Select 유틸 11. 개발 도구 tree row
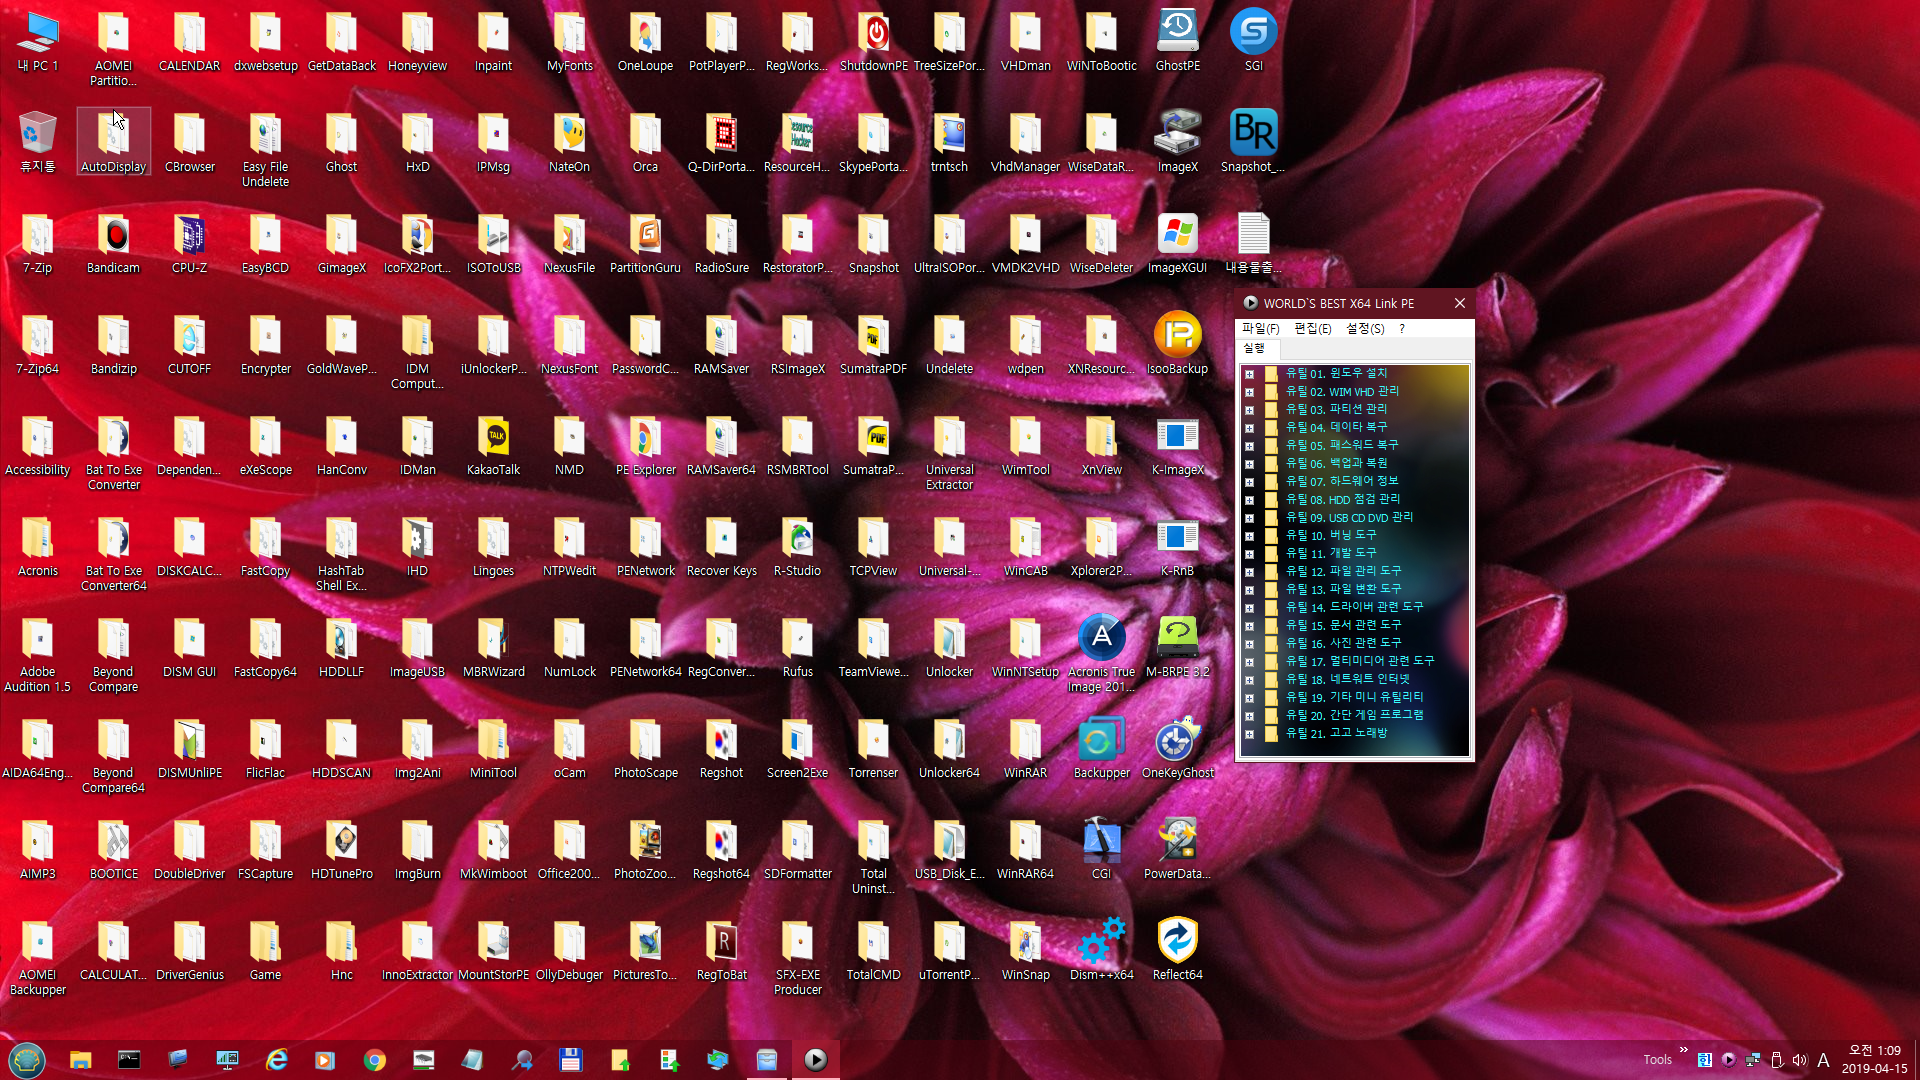Image resolution: width=1920 pixels, height=1080 pixels. point(1330,553)
